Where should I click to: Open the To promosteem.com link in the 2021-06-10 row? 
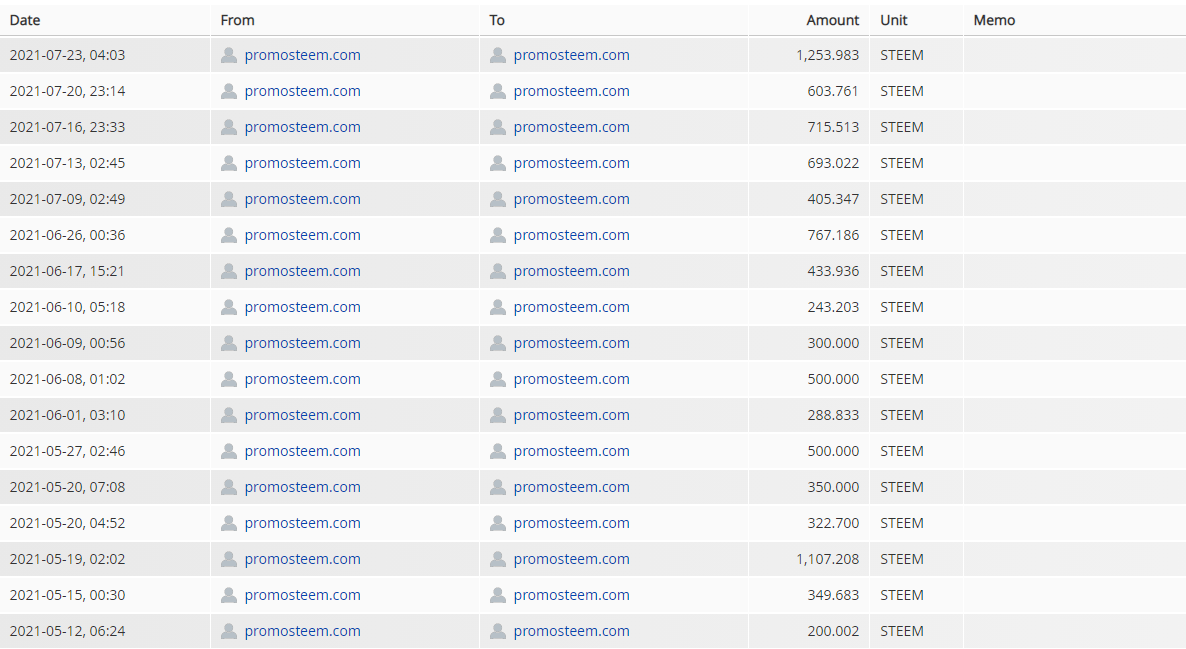(x=571, y=307)
